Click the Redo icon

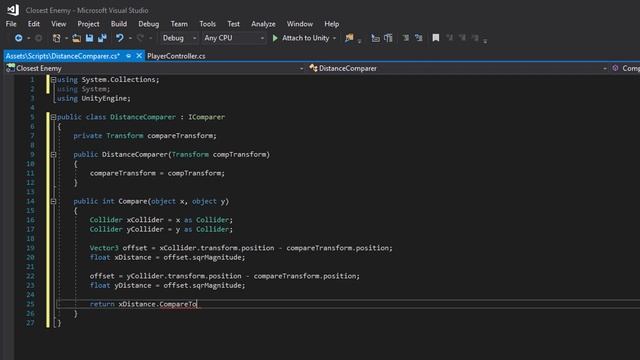tap(140, 38)
